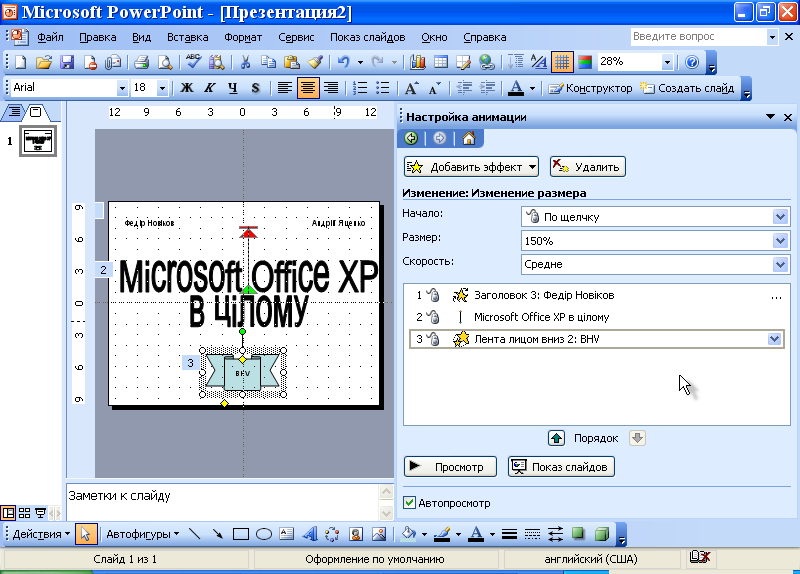Open the Начало dropdown set to По щелчку
The image size is (800, 574).
(780, 217)
